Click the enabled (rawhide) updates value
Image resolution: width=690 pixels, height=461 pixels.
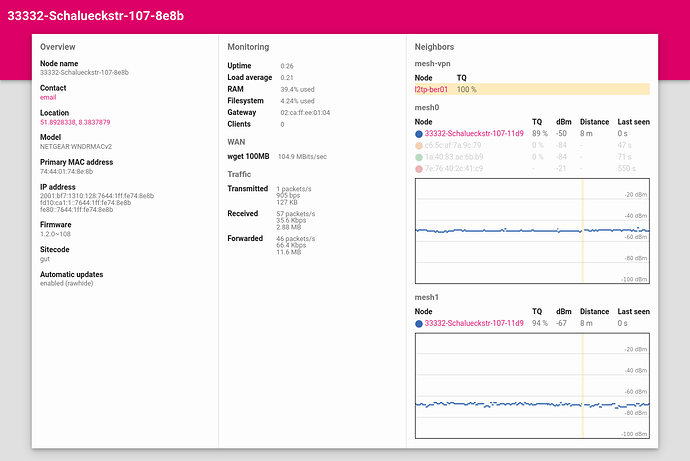(66, 283)
